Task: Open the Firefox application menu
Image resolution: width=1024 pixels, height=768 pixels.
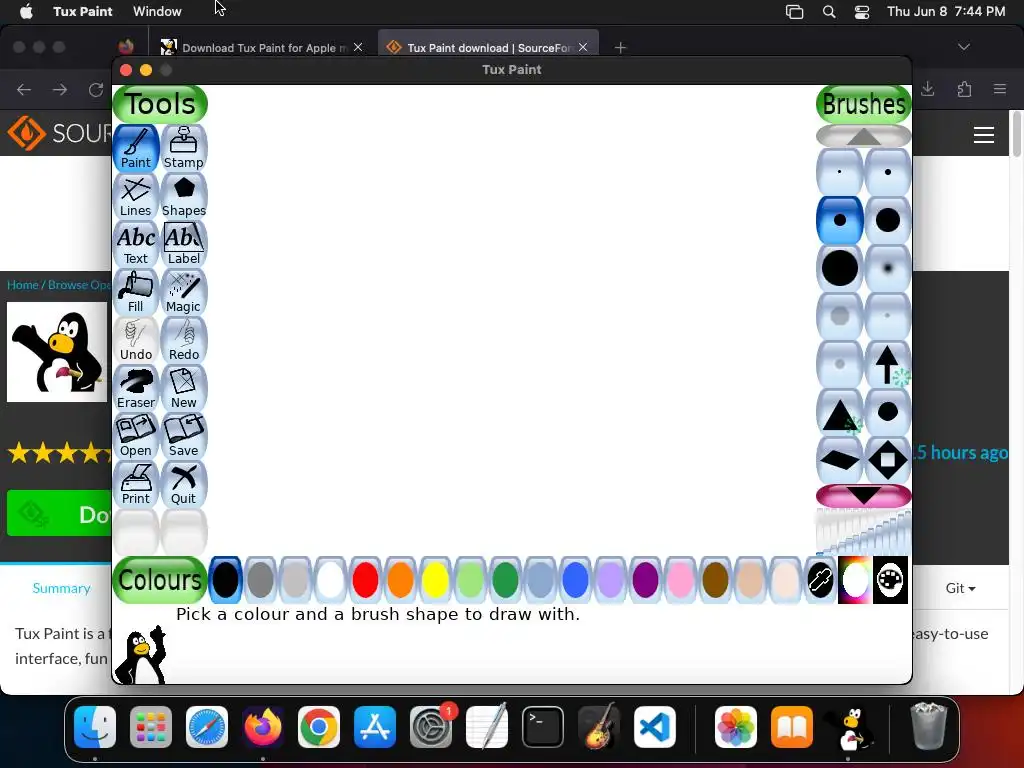Action: pos(1000,89)
